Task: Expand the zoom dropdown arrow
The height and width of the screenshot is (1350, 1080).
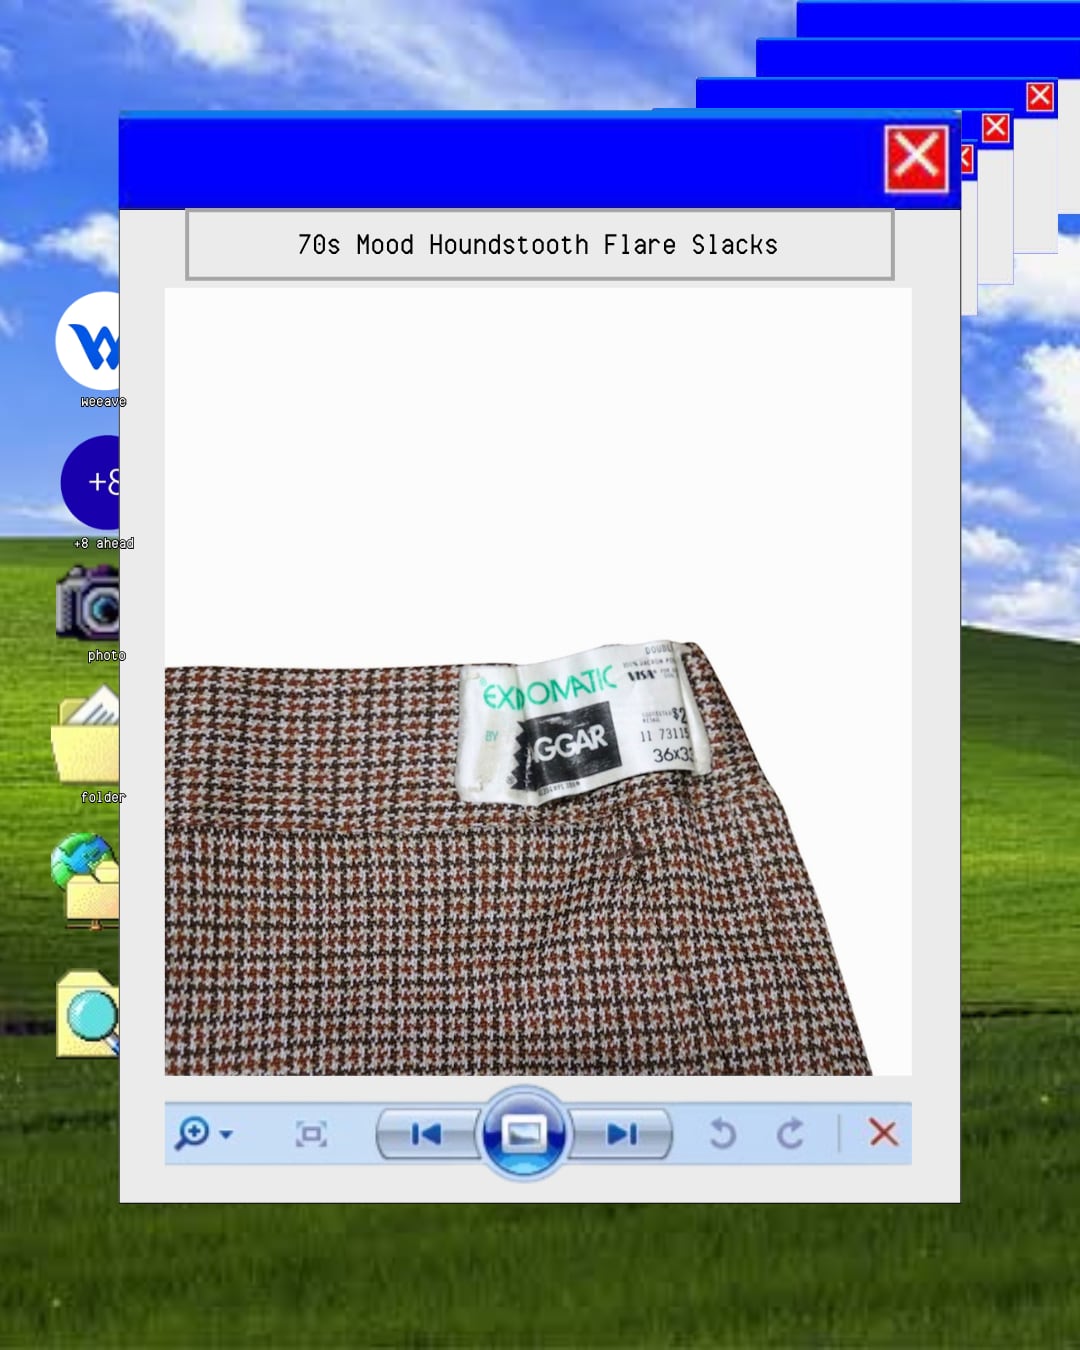Action: (x=226, y=1134)
